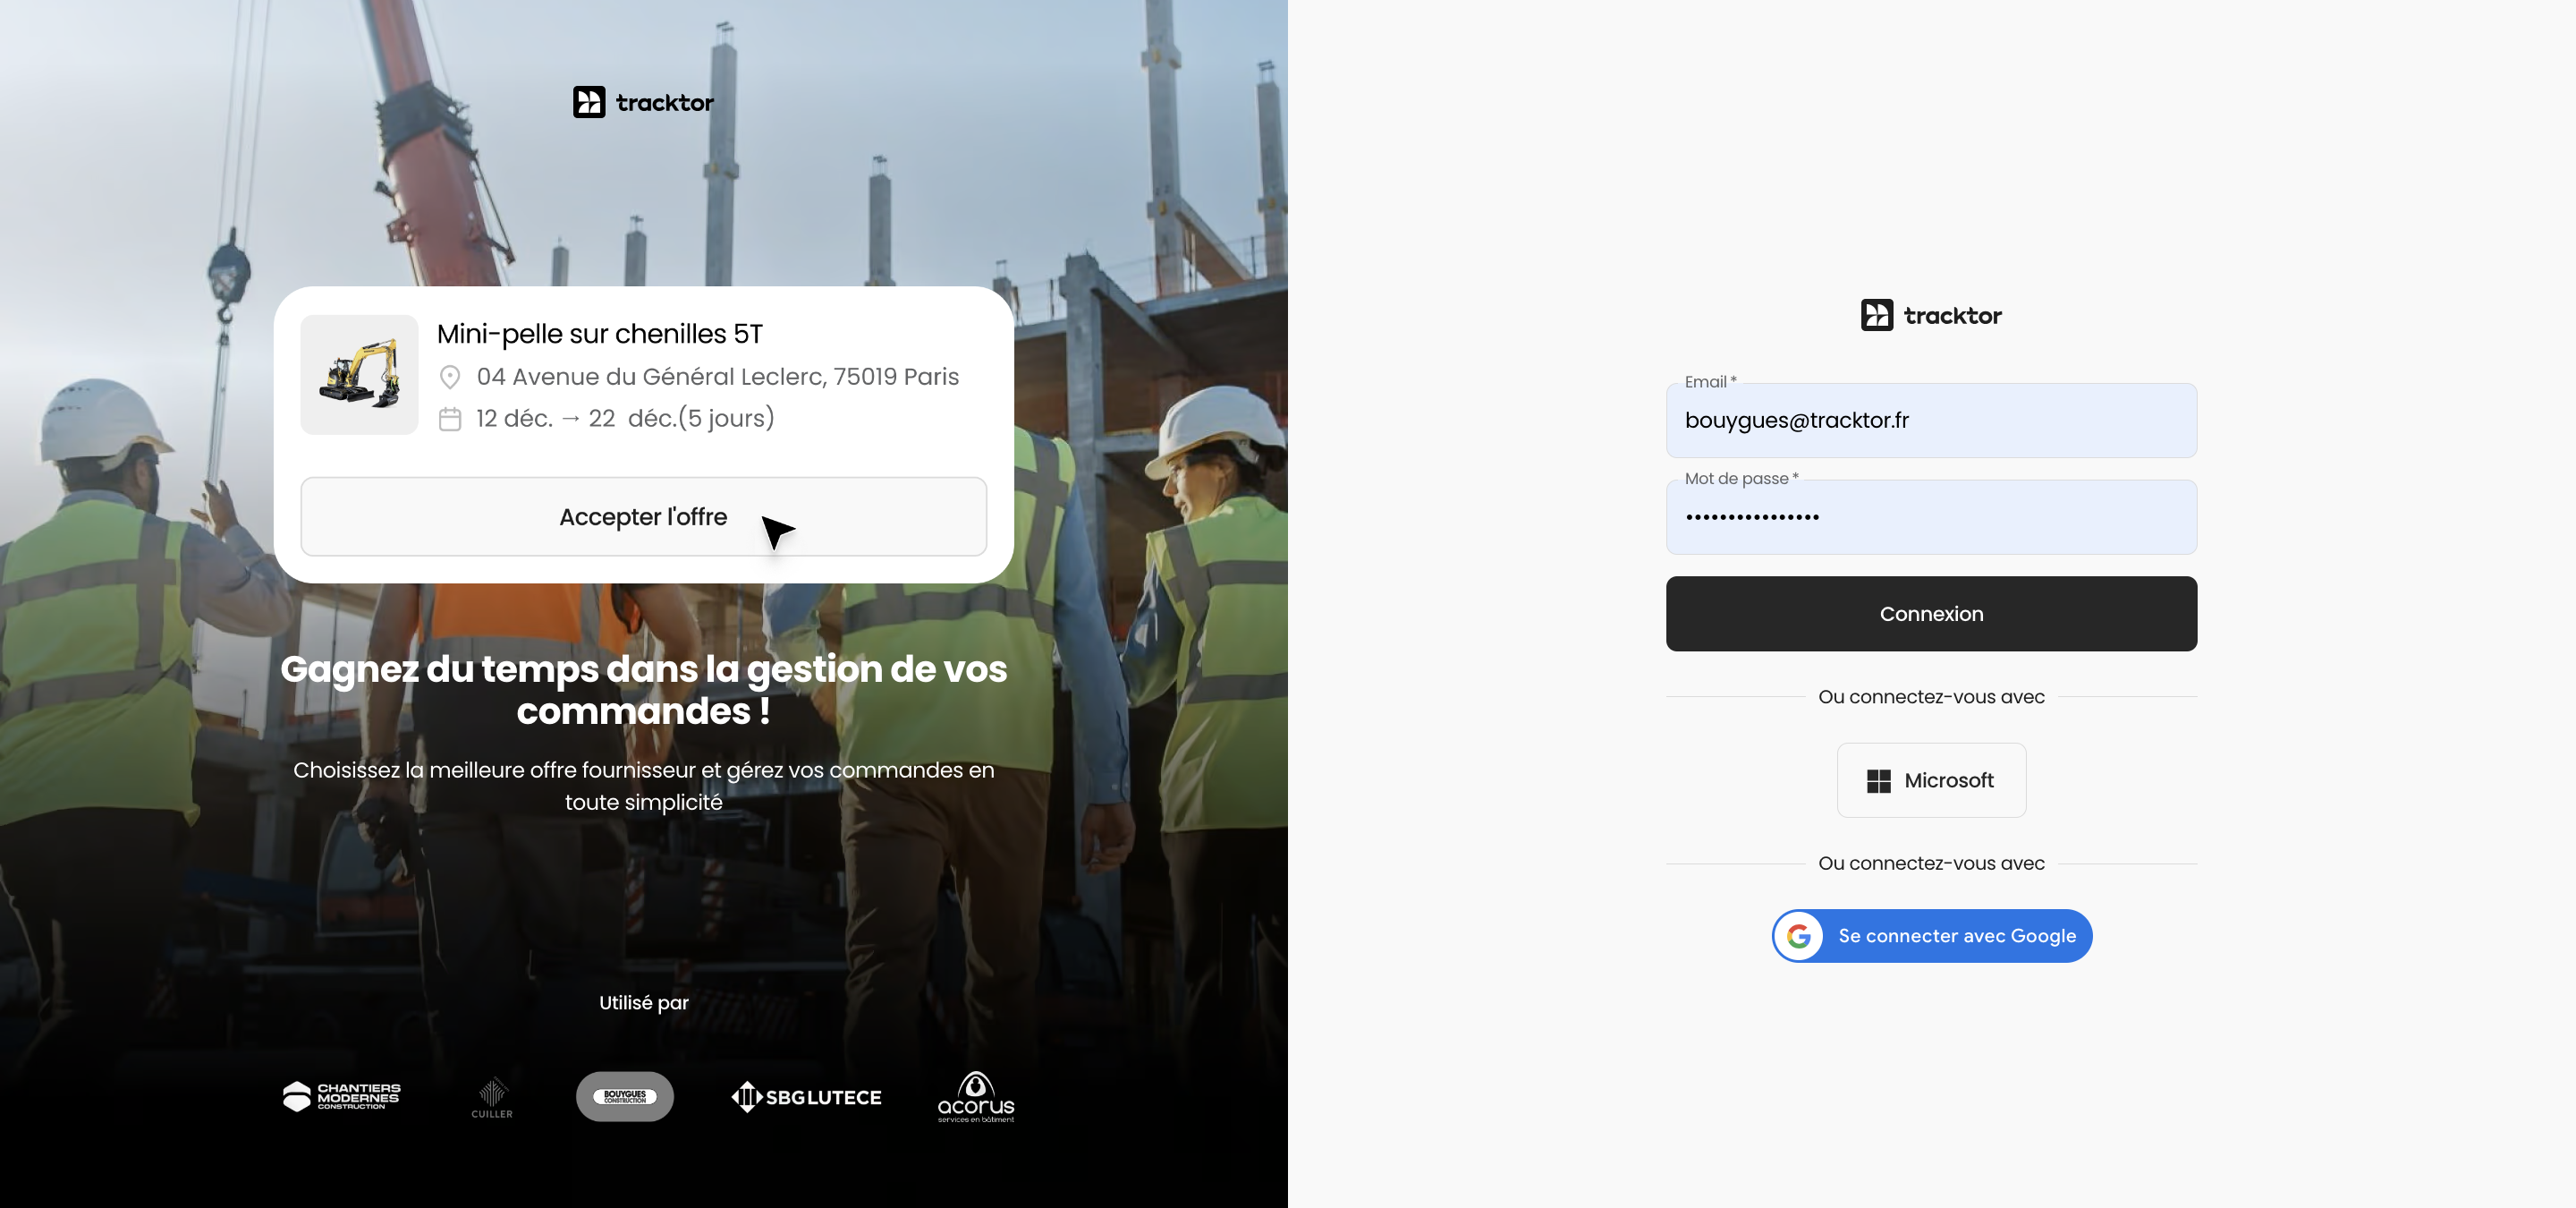Click the title Mini-pelle sur chenilles 5T
Screen dimensions: 2576x1208
coord(600,334)
